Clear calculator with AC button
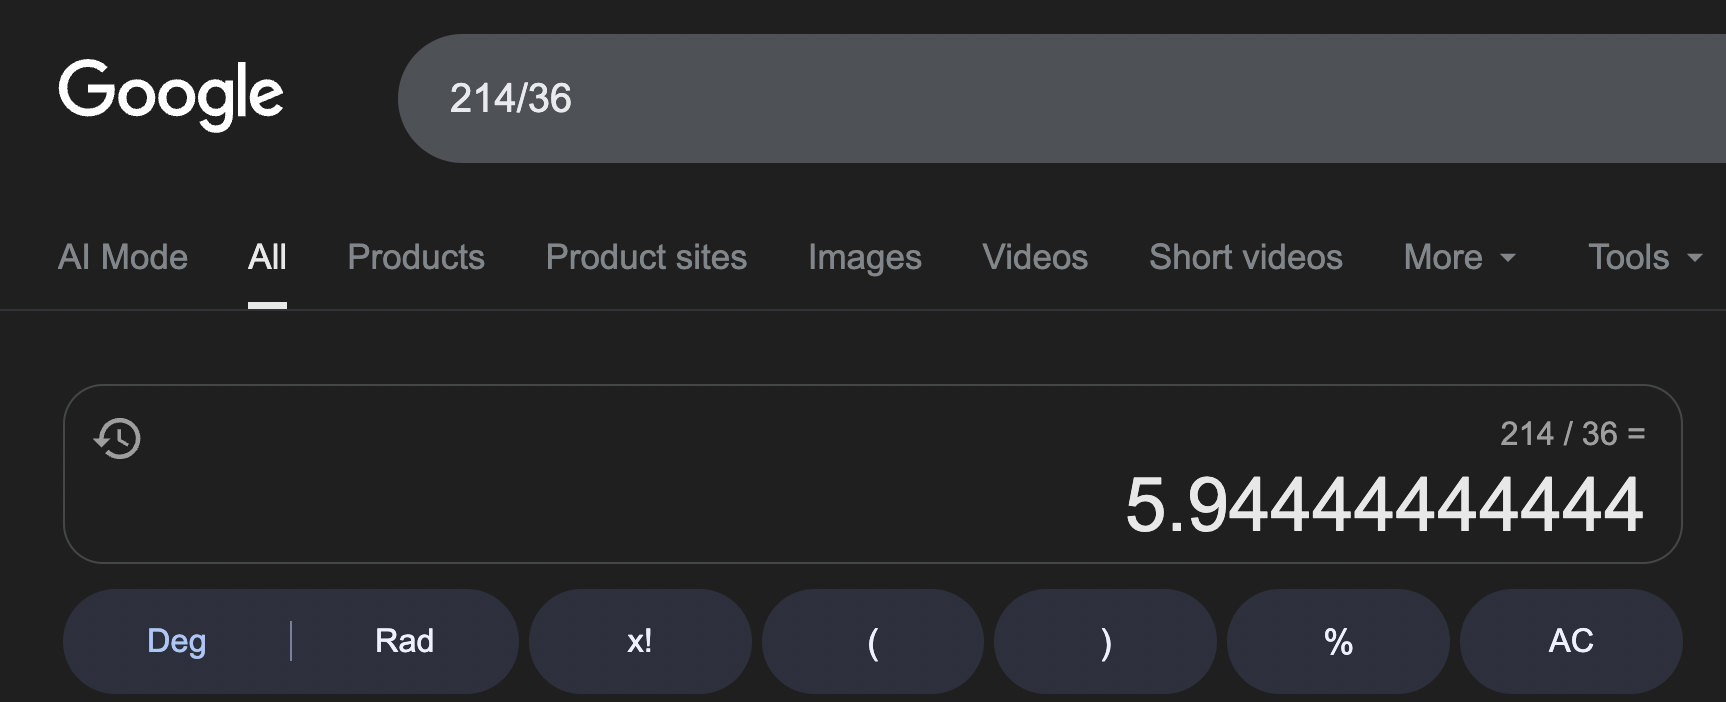This screenshot has height=702, width=1726. [x=1570, y=641]
